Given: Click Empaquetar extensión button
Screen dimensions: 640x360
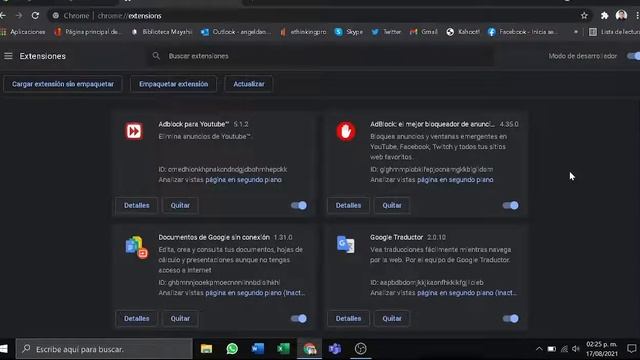Looking at the screenshot, I should pyautogui.click(x=173, y=84).
